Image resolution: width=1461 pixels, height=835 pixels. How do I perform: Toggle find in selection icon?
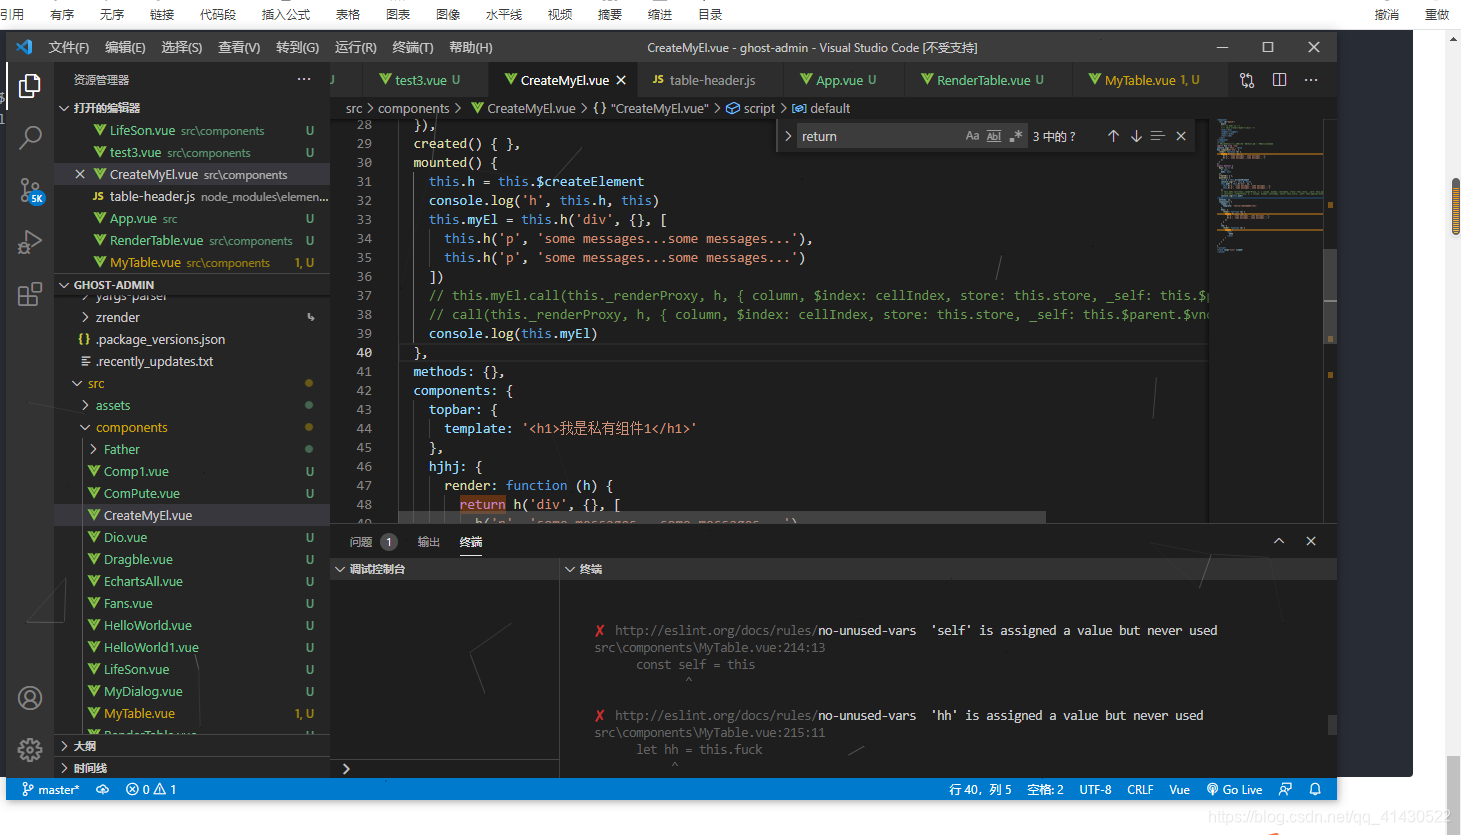pos(1158,136)
